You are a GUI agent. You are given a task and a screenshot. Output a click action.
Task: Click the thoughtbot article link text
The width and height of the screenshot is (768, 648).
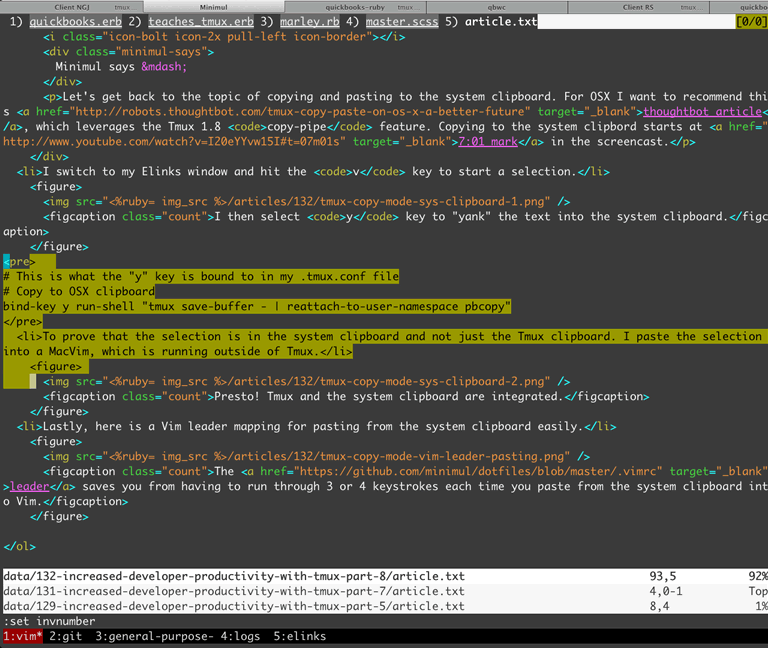point(702,112)
